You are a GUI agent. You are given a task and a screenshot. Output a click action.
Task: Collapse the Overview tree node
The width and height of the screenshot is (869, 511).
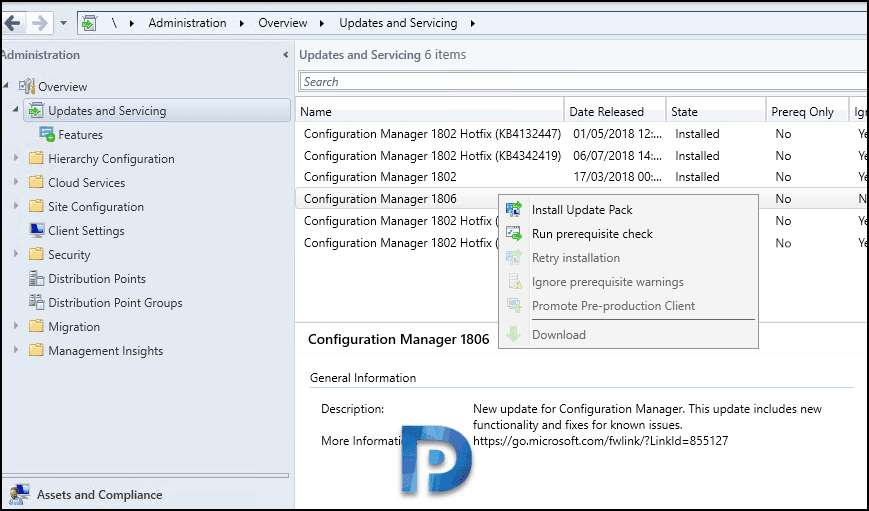[6, 85]
